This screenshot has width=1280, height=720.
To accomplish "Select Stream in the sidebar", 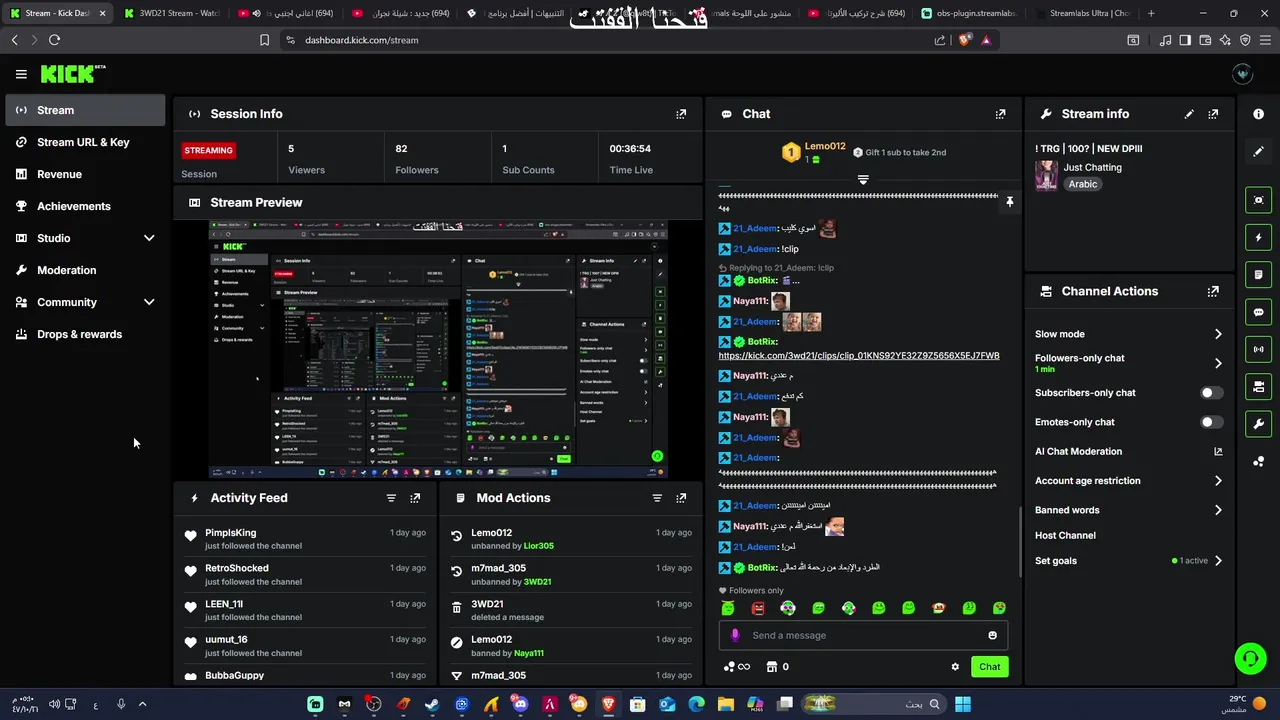I will tap(85, 110).
